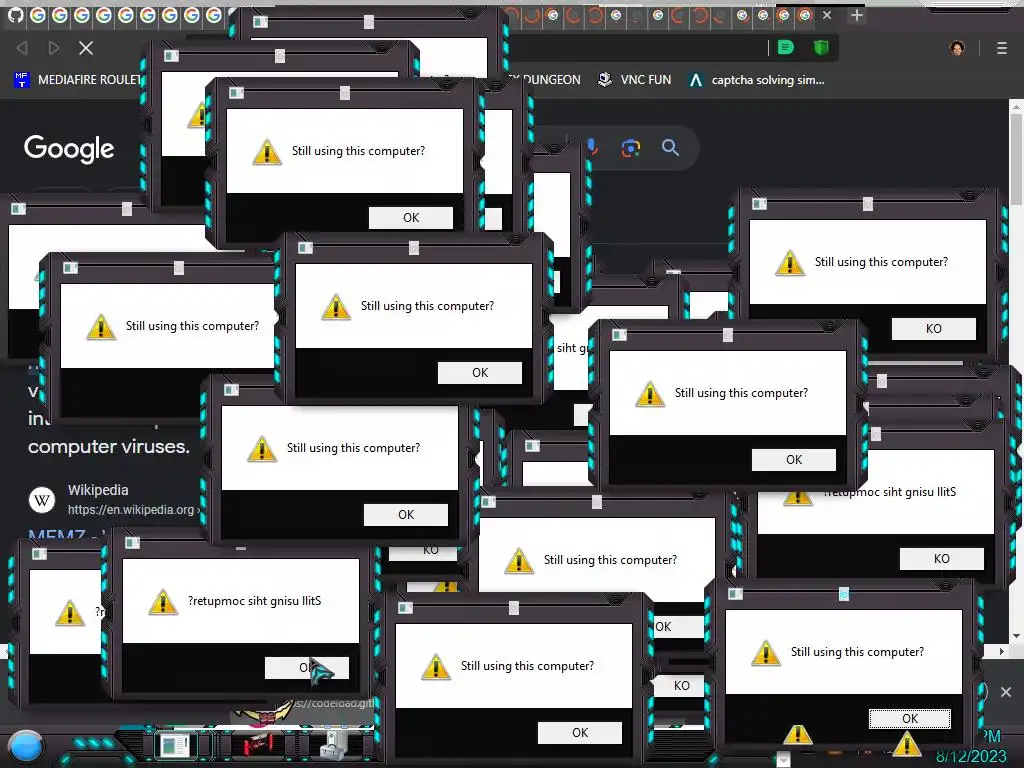Switch to the GitHub browser tab
1024x768 pixels.
[16, 15]
